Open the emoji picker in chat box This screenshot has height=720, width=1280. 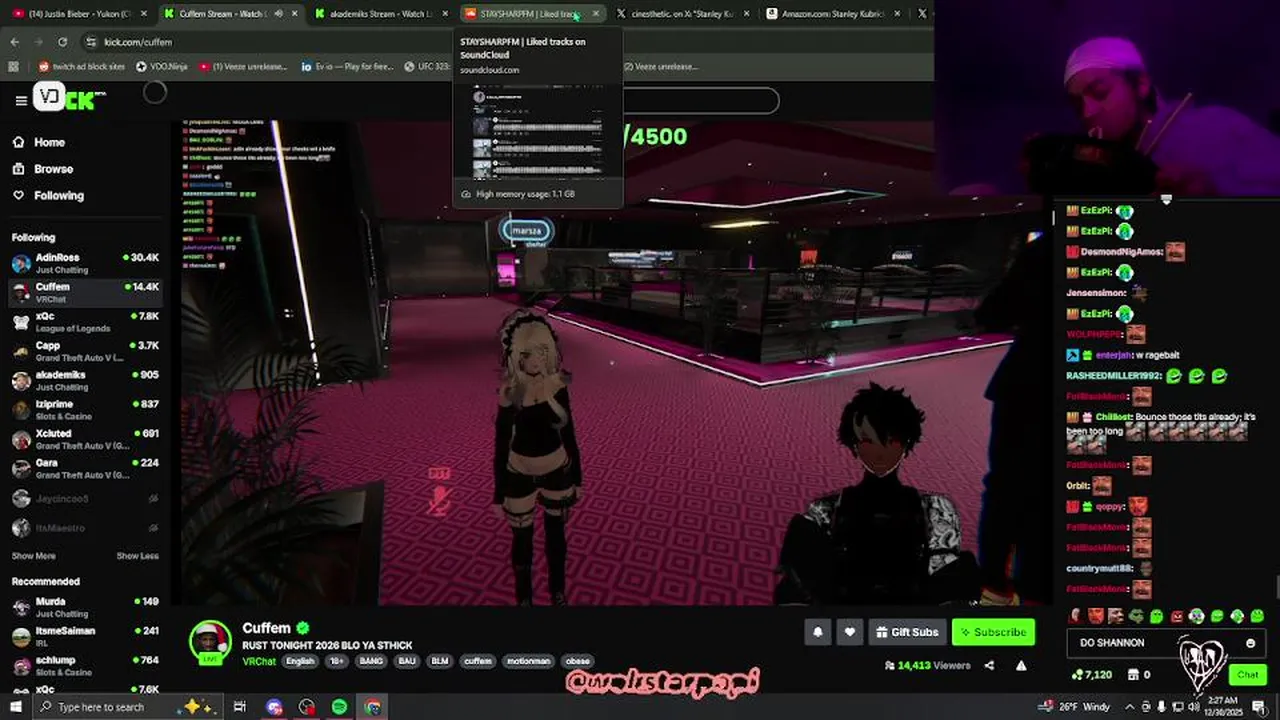point(1250,643)
